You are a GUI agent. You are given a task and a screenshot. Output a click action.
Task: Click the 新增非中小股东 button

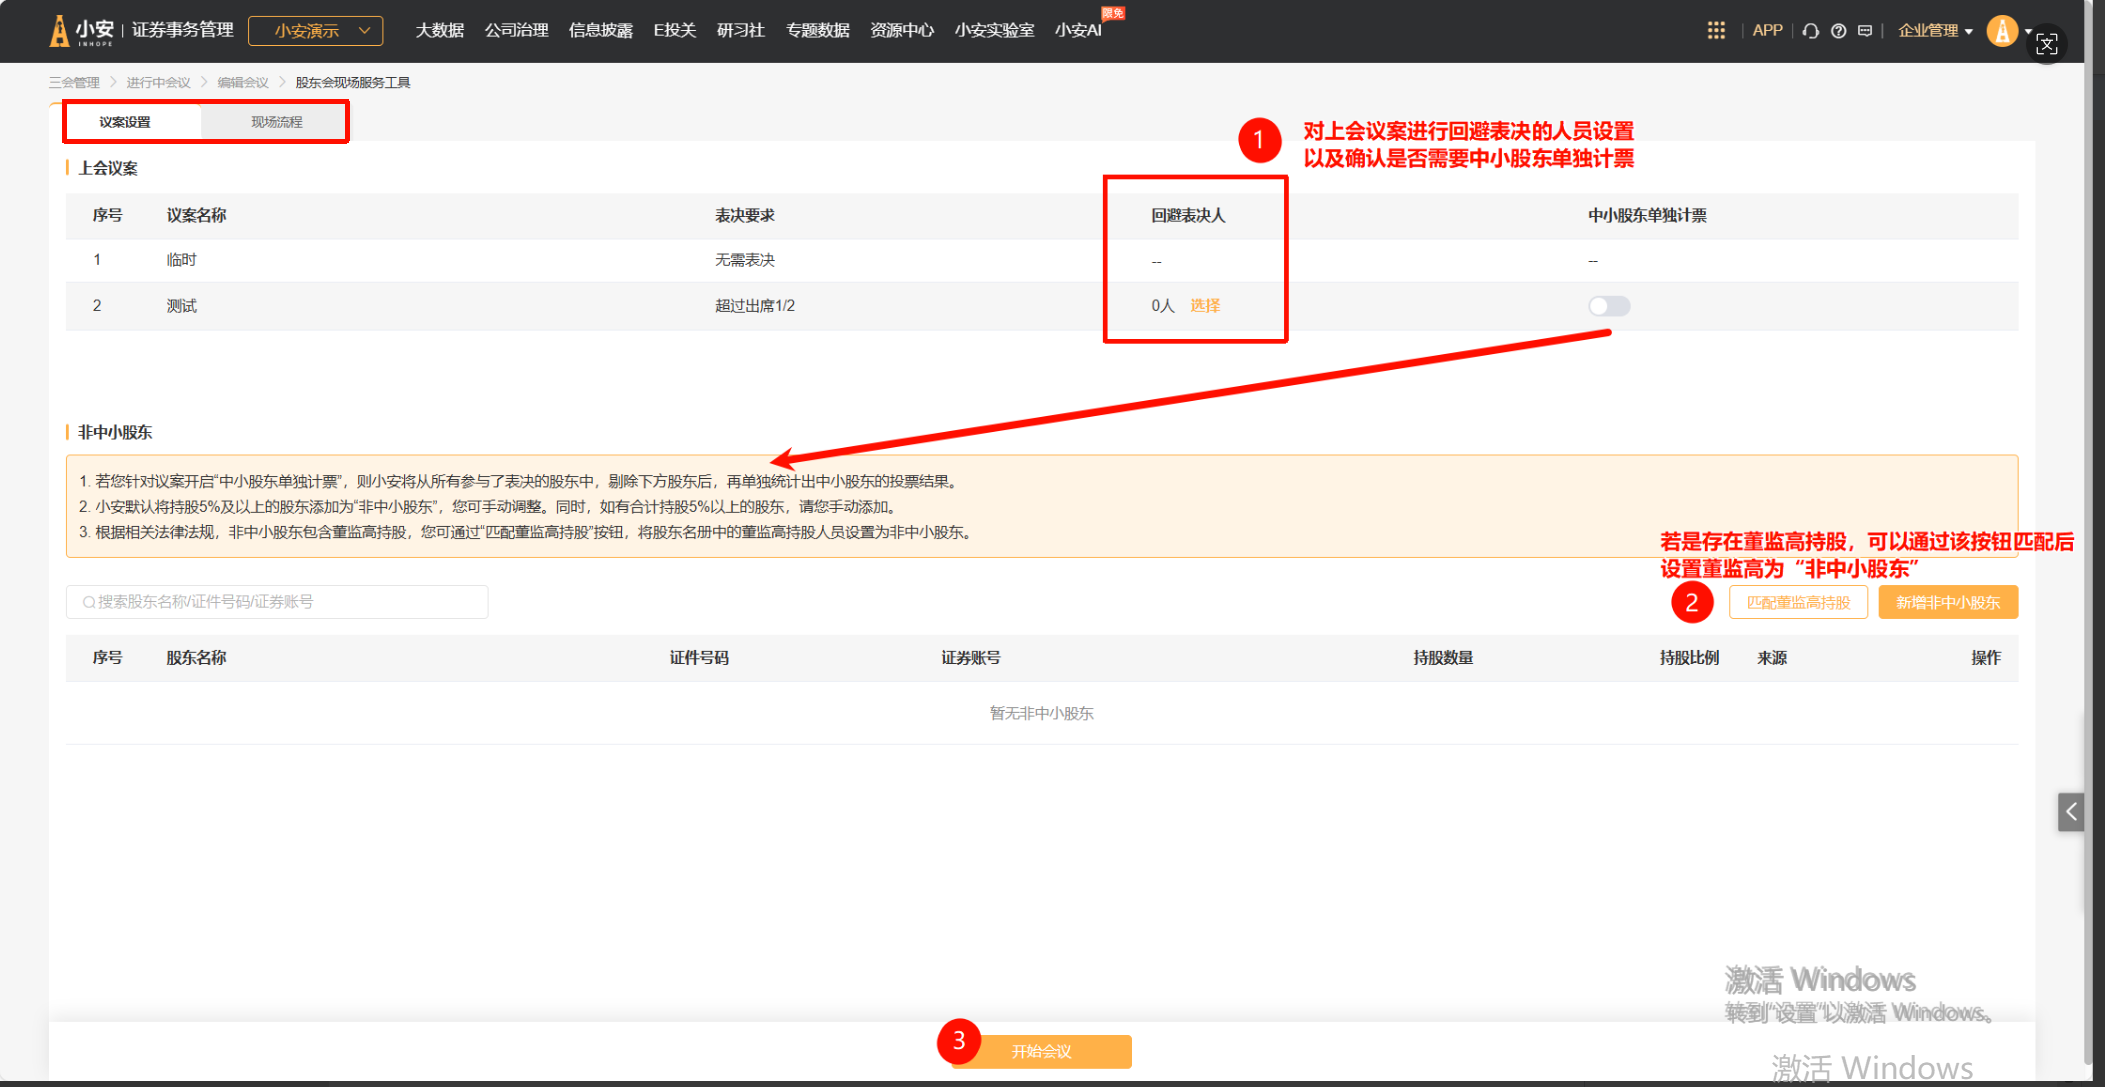click(1947, 602)
